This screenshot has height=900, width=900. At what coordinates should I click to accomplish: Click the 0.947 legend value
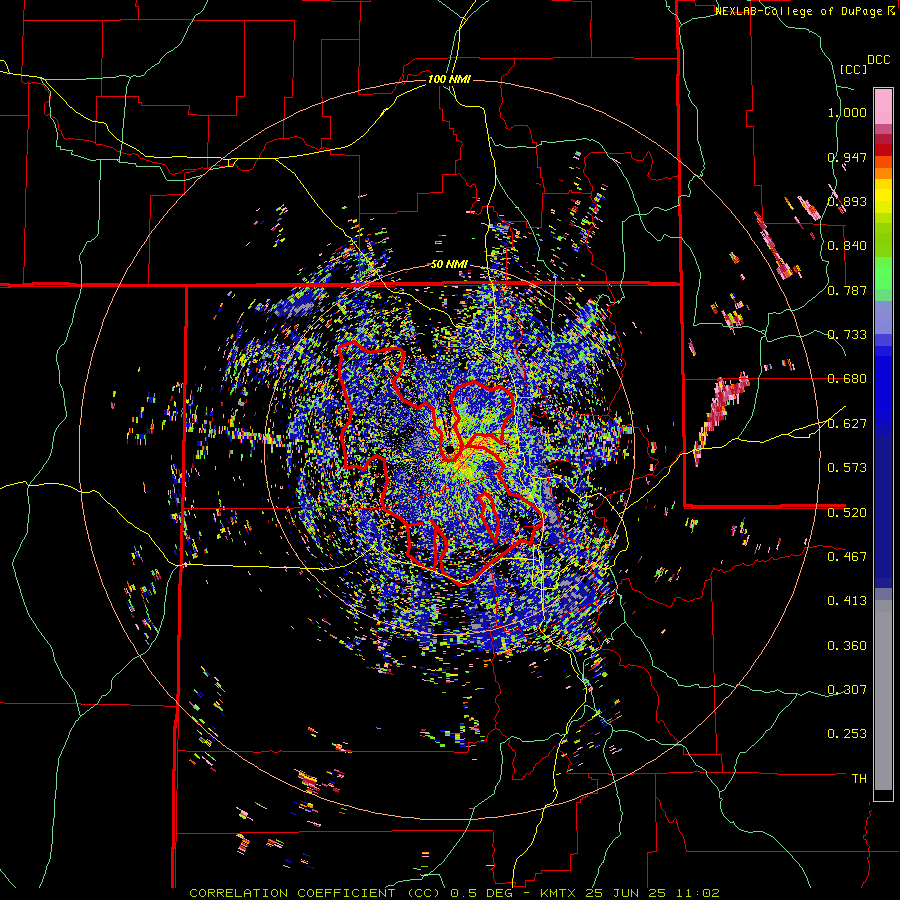click(x=847, y=157)
